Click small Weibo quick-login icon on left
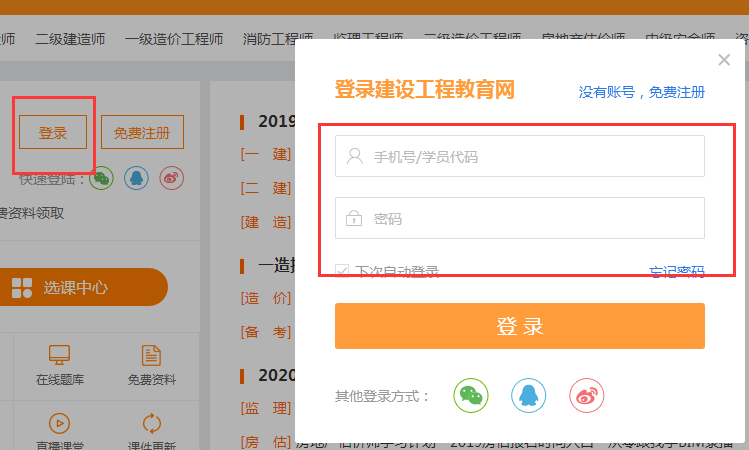Screen dimensions: 749x450 point(171,177)
